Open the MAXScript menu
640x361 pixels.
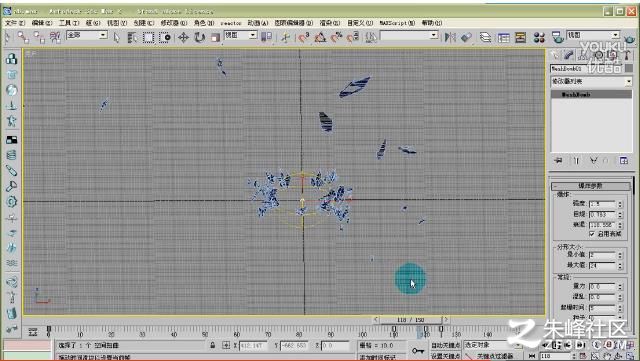[x=397, y=23]
